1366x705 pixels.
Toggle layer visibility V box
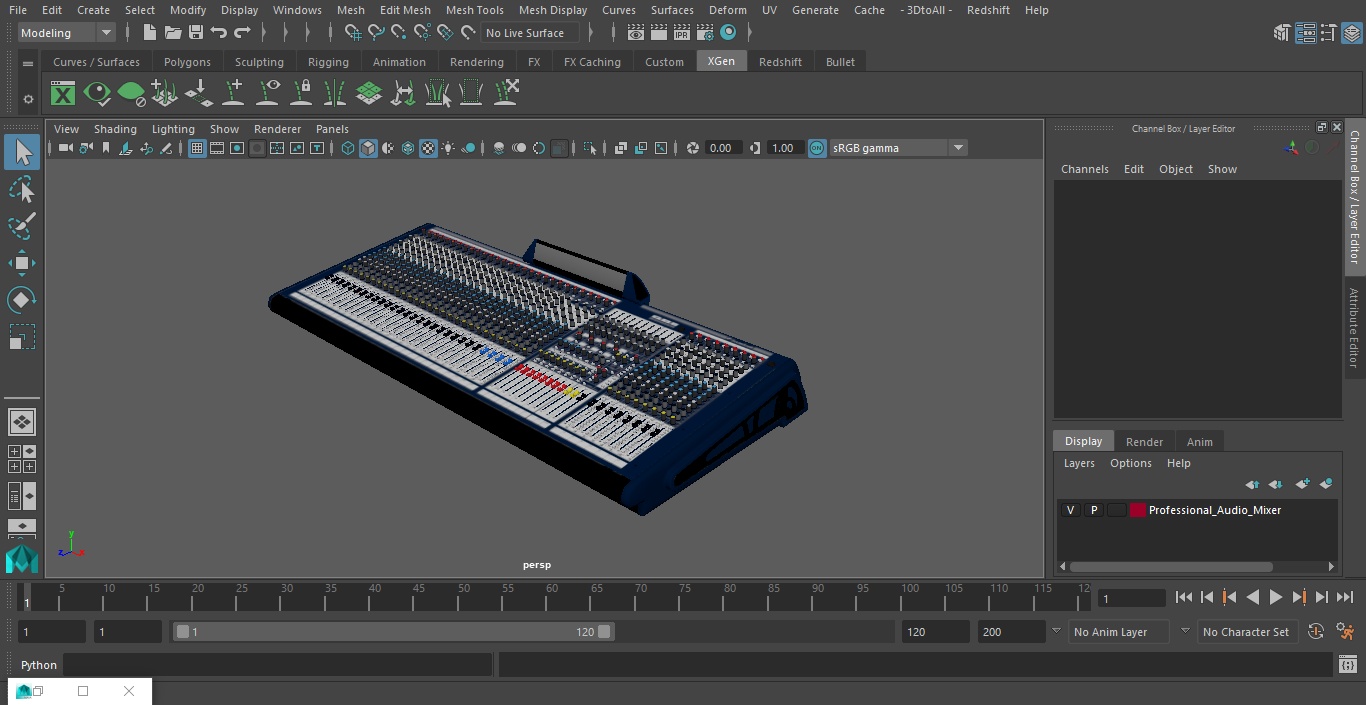(x=1070, y=510)
